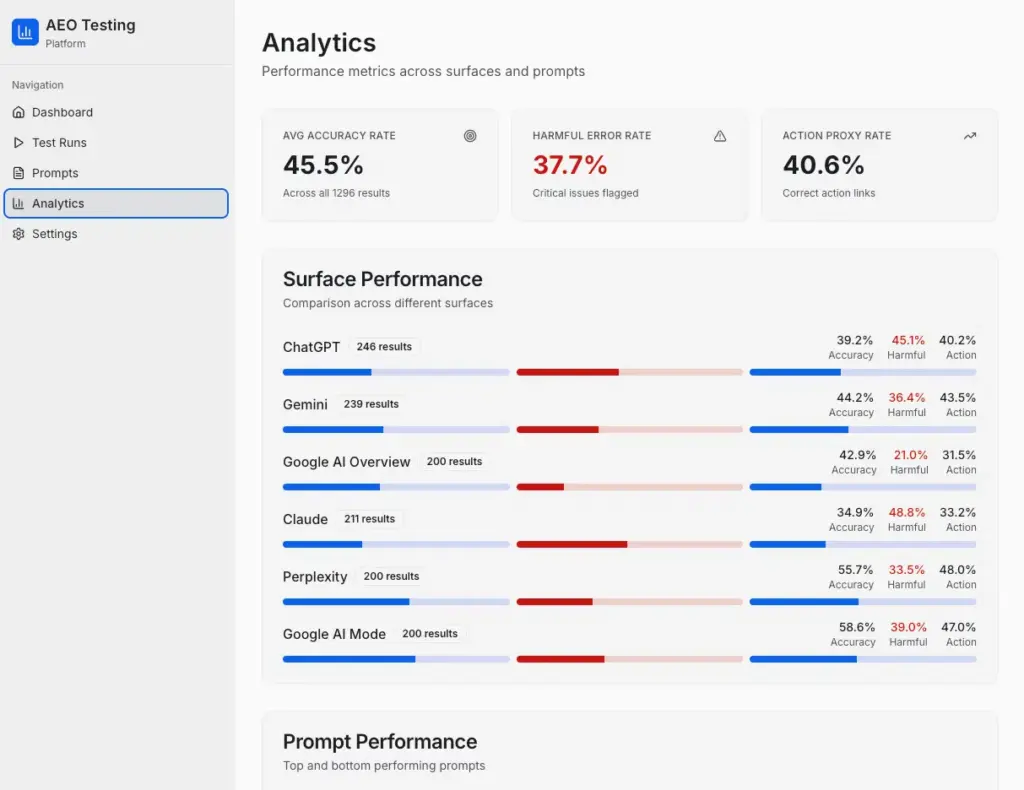Image resolution: width=1024 pixels, height=790 pixels.
Task: Select the Dashboard navigation link
Action: point(116,112)
